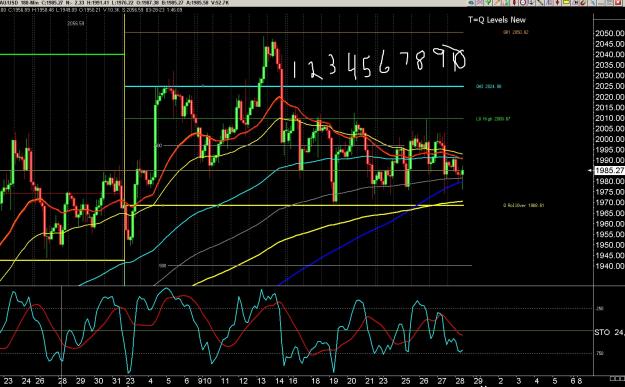Screen dimensions: 625x387
Task: Click date label 6 8 on time axis
Action: tap(576, 381)
